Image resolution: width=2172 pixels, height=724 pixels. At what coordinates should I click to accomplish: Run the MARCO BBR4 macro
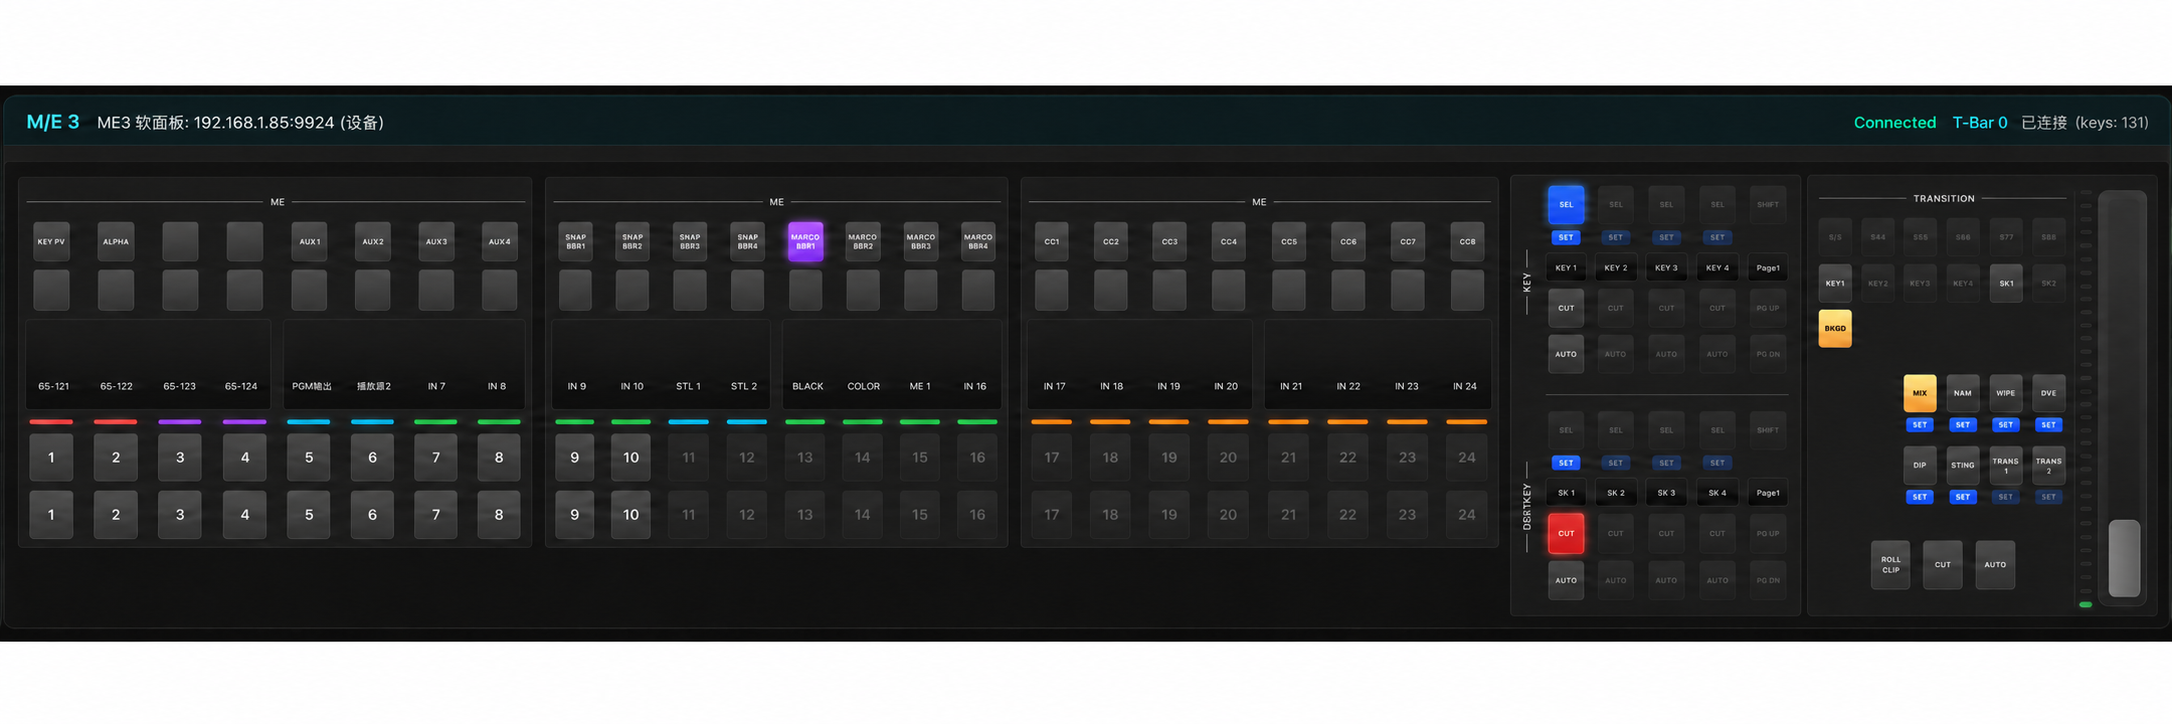pyautogui.click(x=978, y=242)
